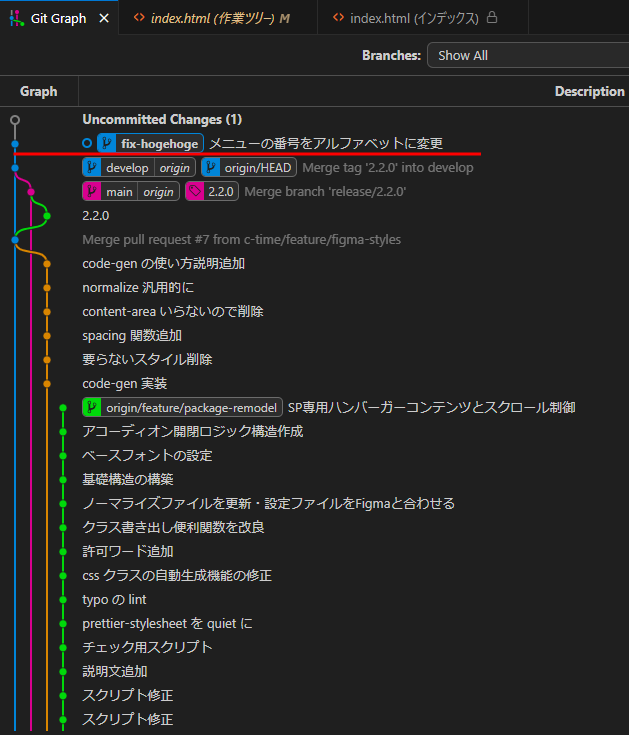Click the Description column header
The width and height of the screenshot is (629, 735).
(x=589, y=91)
